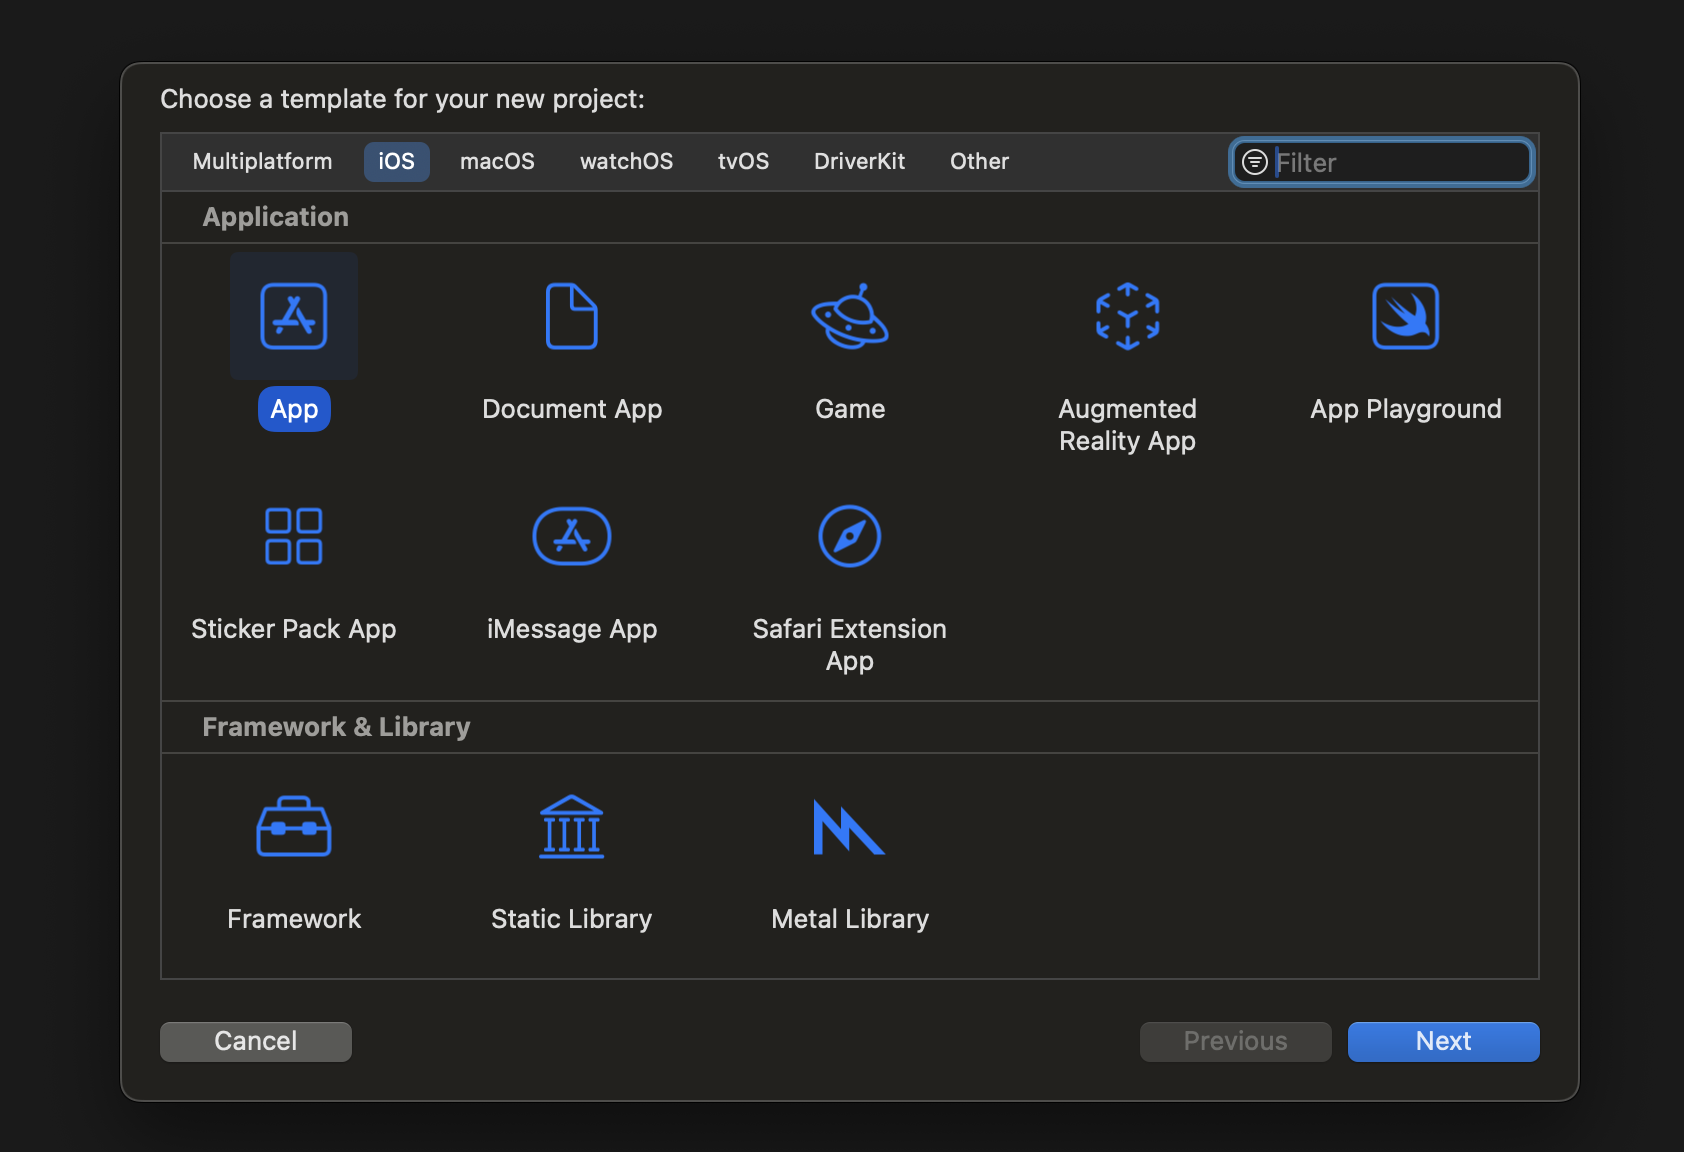Choose the Safari Extension App compass icon
Image resolution: width=1684 pixels, height=1152 pixels.
click(850, 536)
